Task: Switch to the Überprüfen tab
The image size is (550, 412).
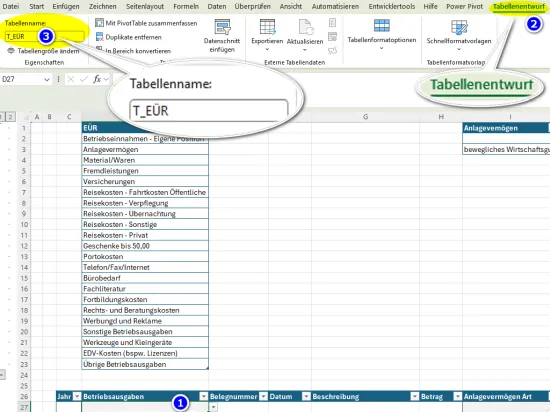Action: click(x=253, y=6)
